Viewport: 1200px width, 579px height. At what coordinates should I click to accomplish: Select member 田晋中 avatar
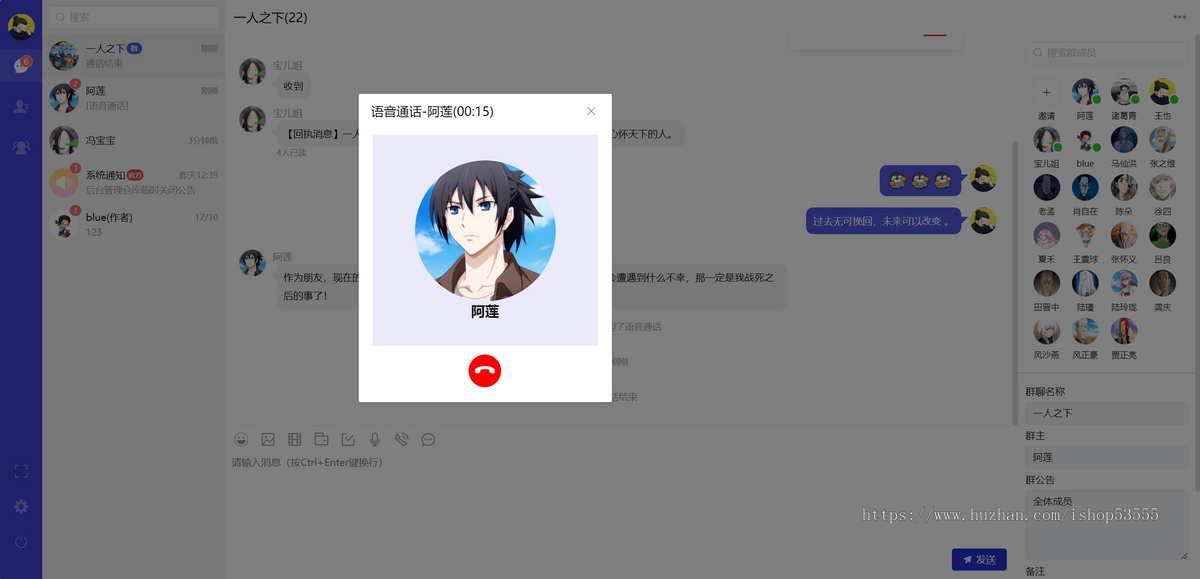tap(1046, 283)
